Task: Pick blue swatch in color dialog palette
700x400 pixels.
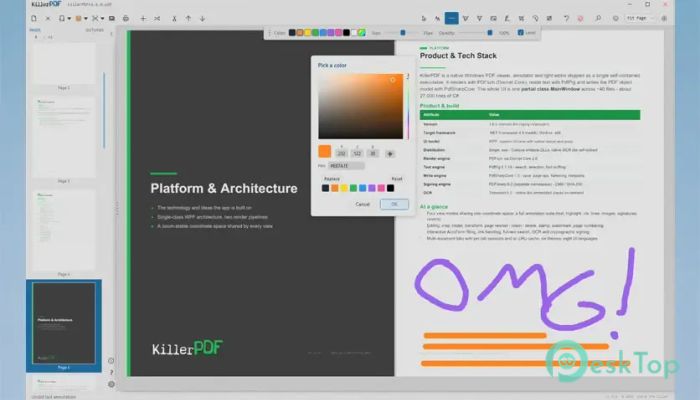Action: (x=362, y=188)
